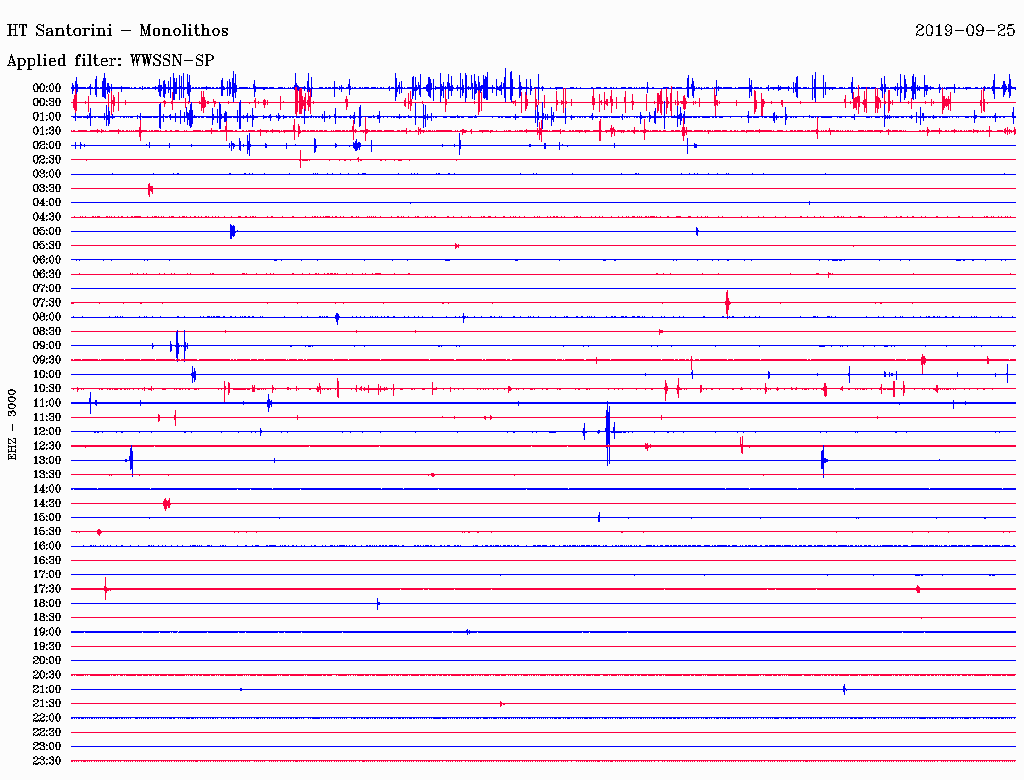
Task: Select the 15:30 time label
Action: pos(47,532)
